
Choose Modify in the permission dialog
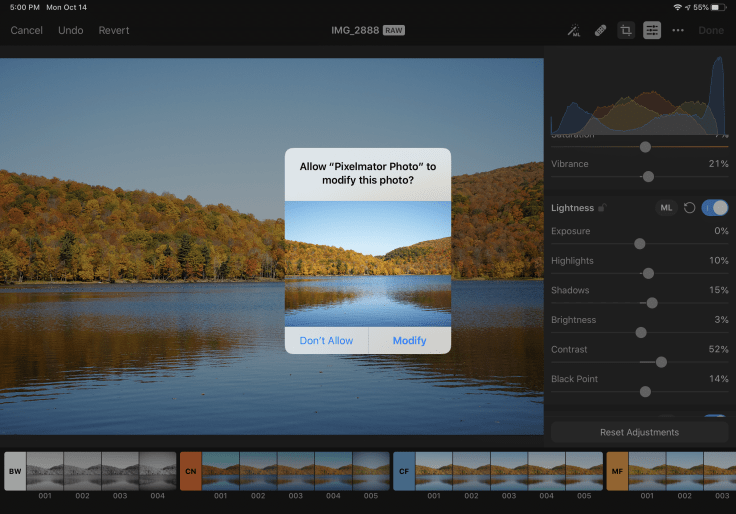[x=409, y=340]
